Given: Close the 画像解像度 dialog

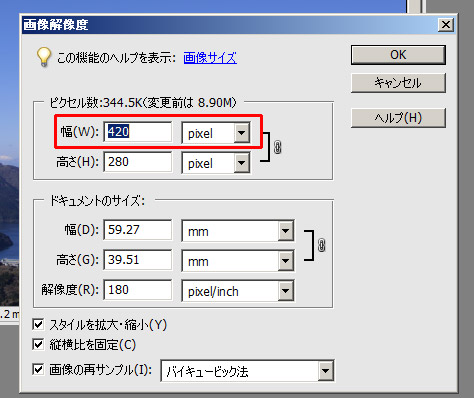Looking at the screenshot, I should 446,25.
